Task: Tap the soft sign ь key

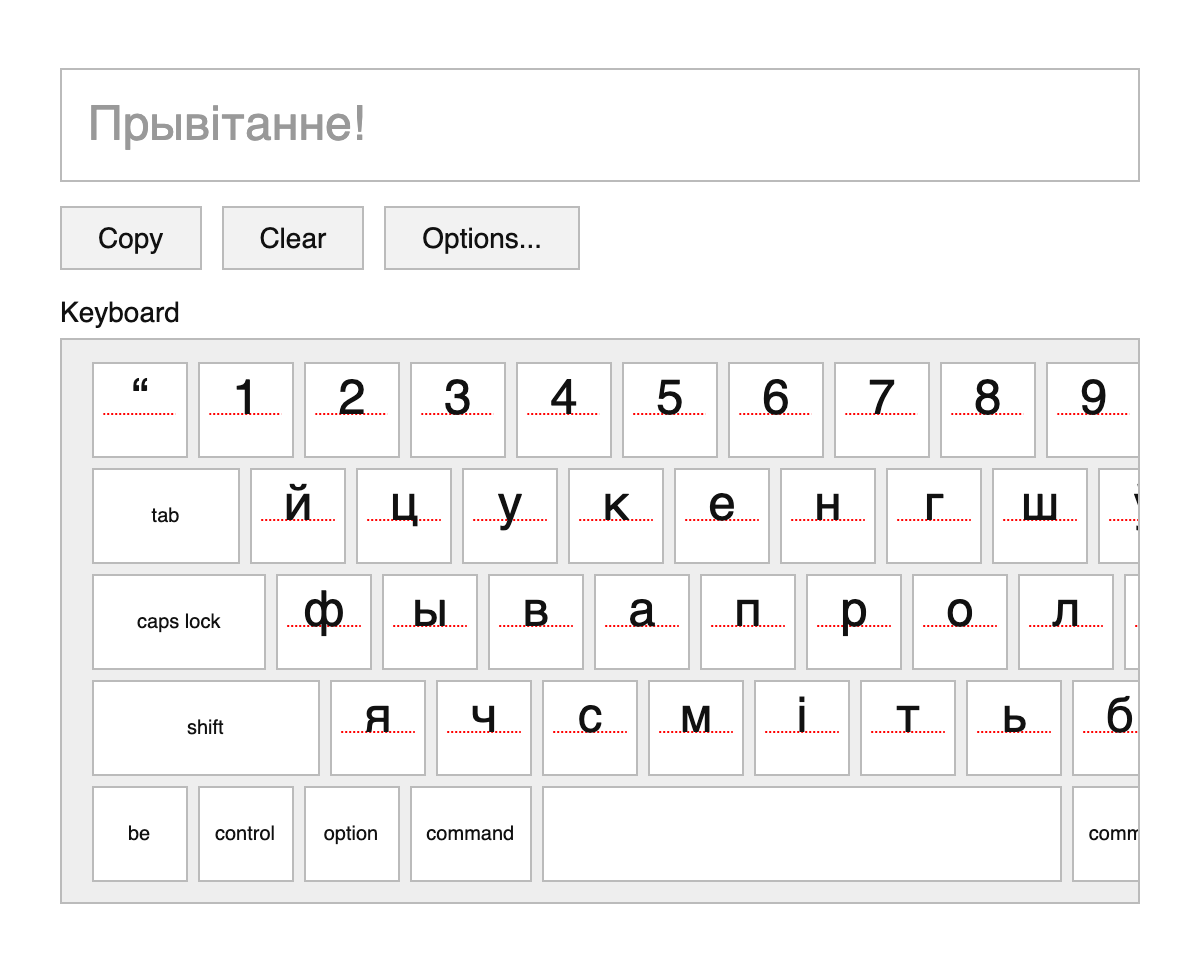Action: pyautogui.click(x=1013, y=727)
